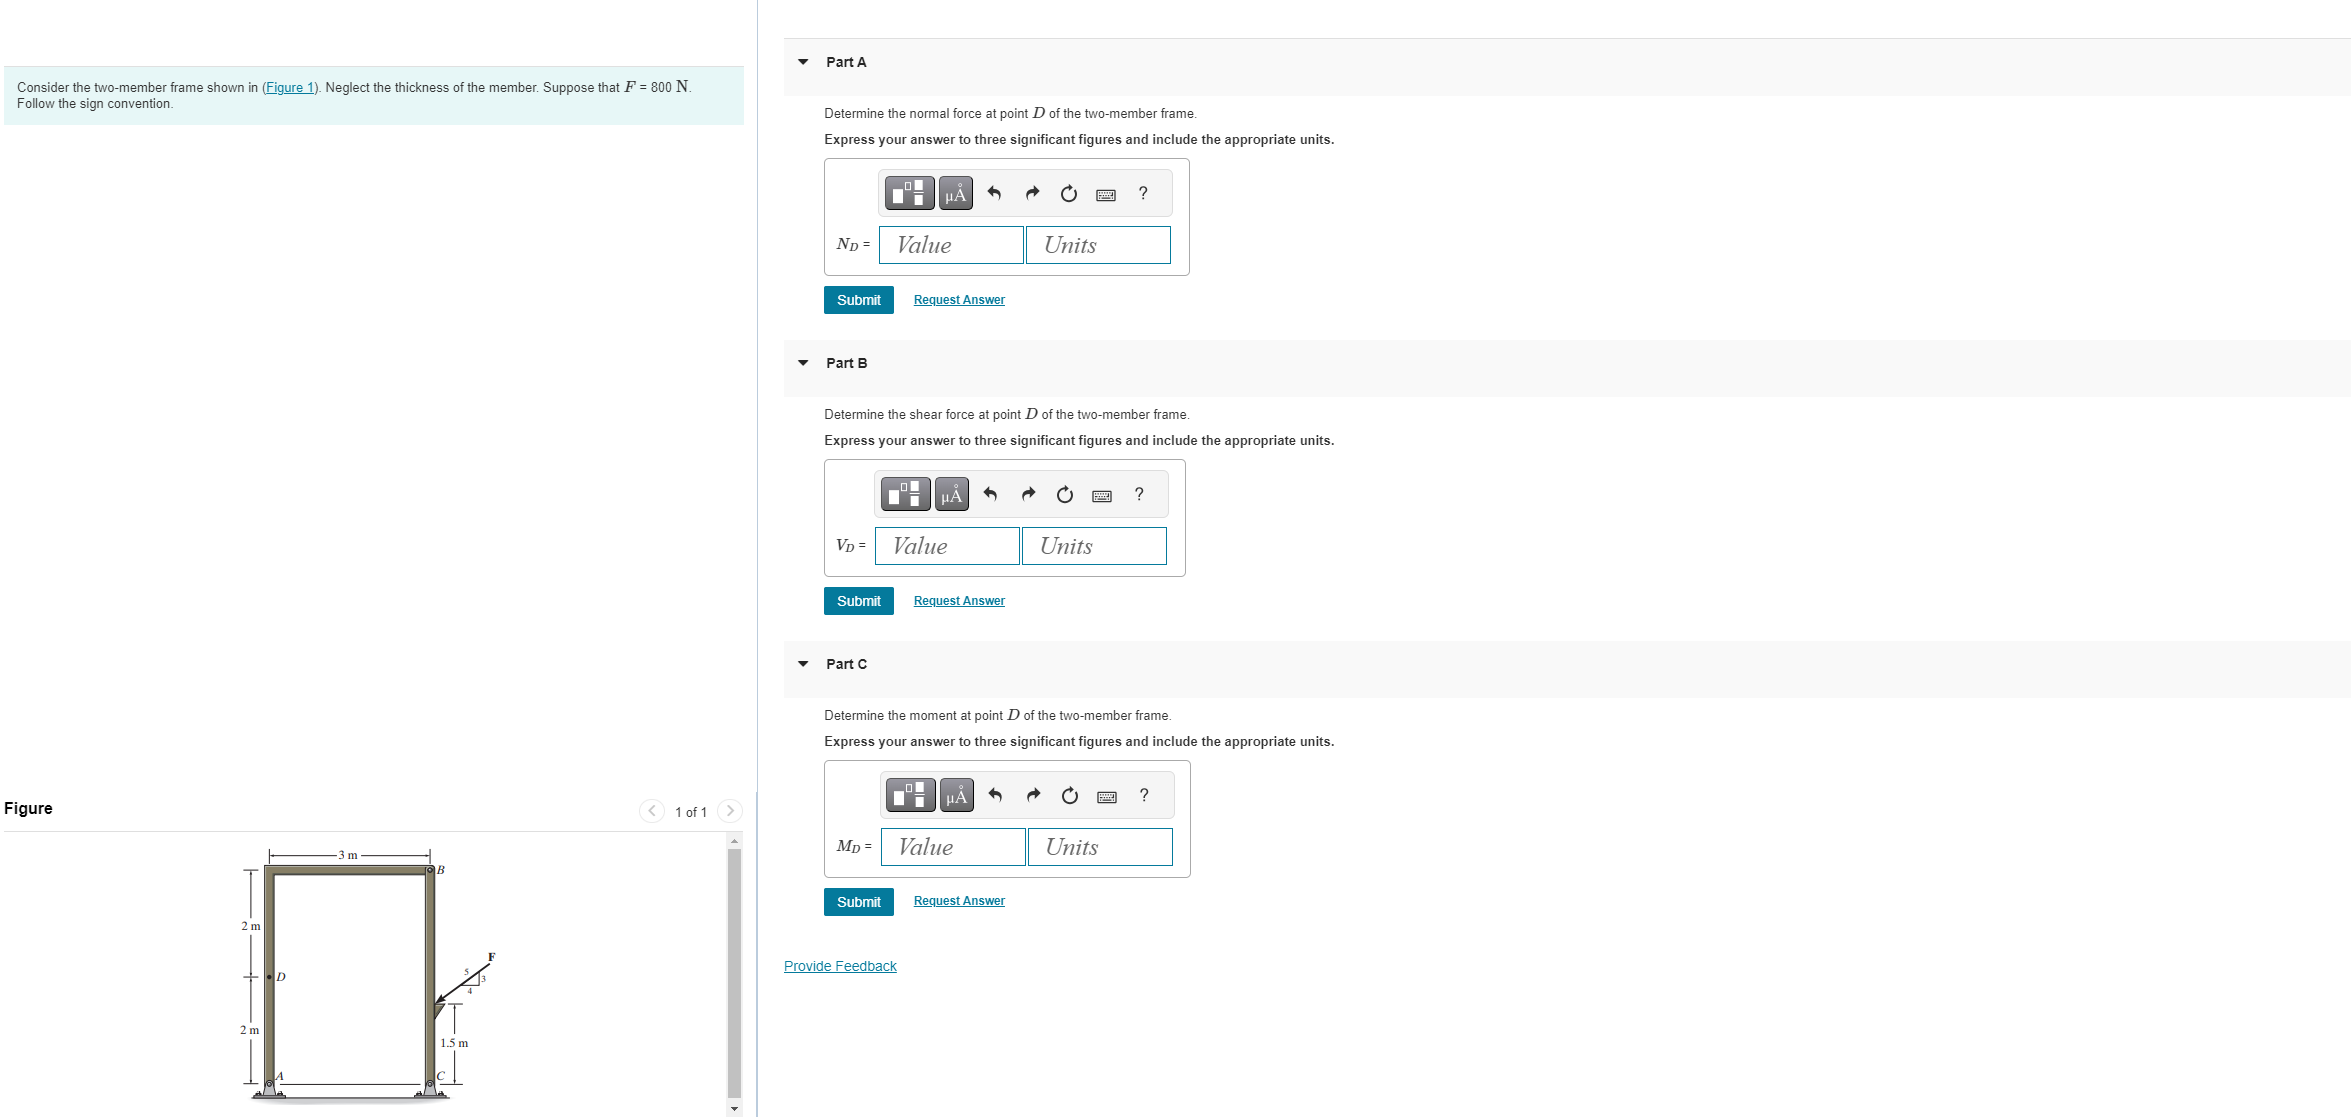The width and height of the screenshot is (2351, 1117).
Task: Go to previous figure arrow
Action: pos(652,811)
